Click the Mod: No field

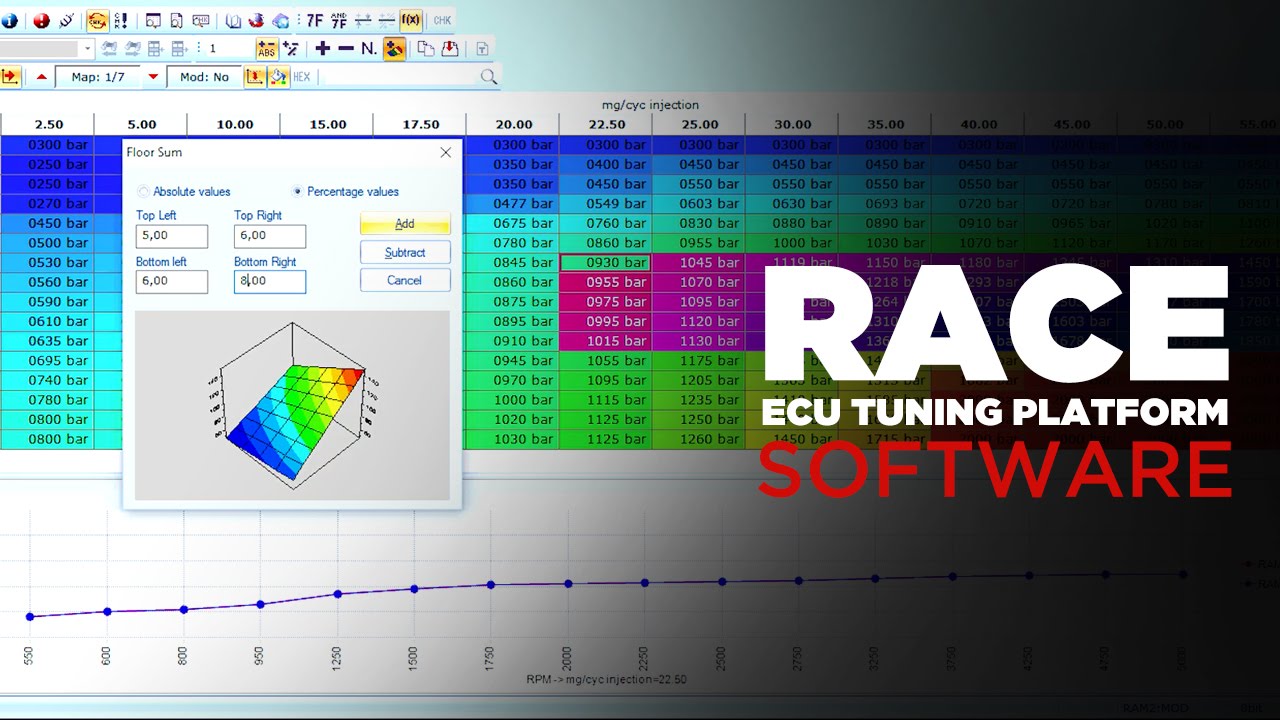point(204,77)
